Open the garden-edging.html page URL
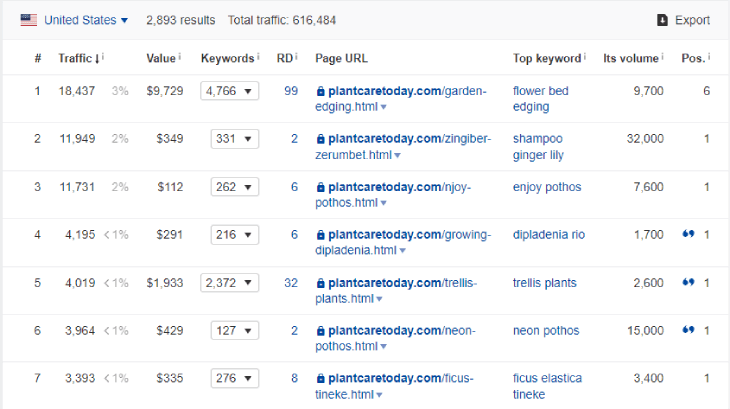 (x=400, y=99)
